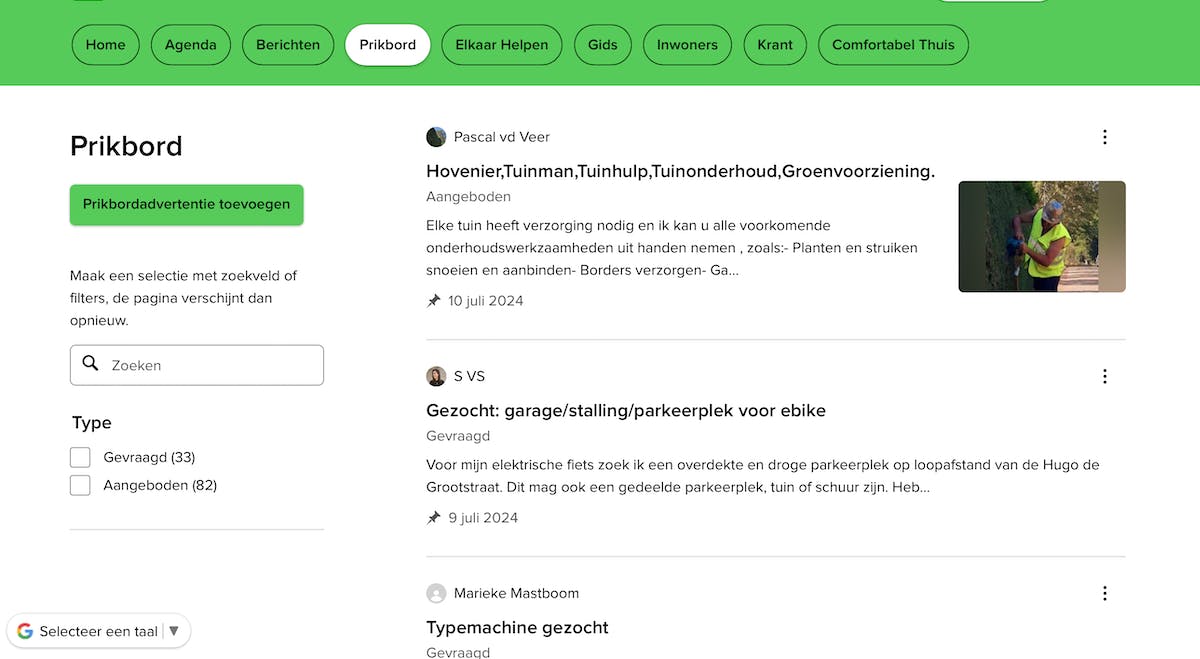The width and height of the screenshot is (1200, 659).
Task: Switch to the Agenda tab
Action: (x=190, y=45)
